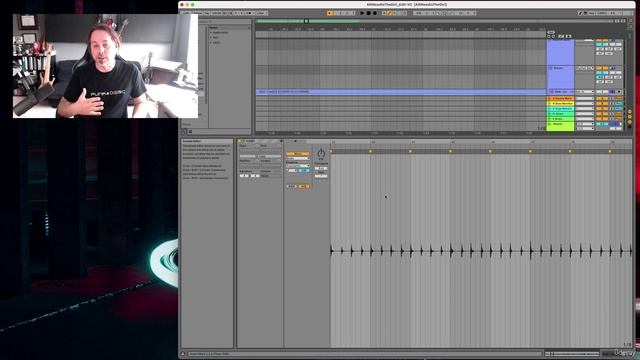Click the waveform in the sample editor
Viewport: 640px width, 360px height.
pos(481,251)
